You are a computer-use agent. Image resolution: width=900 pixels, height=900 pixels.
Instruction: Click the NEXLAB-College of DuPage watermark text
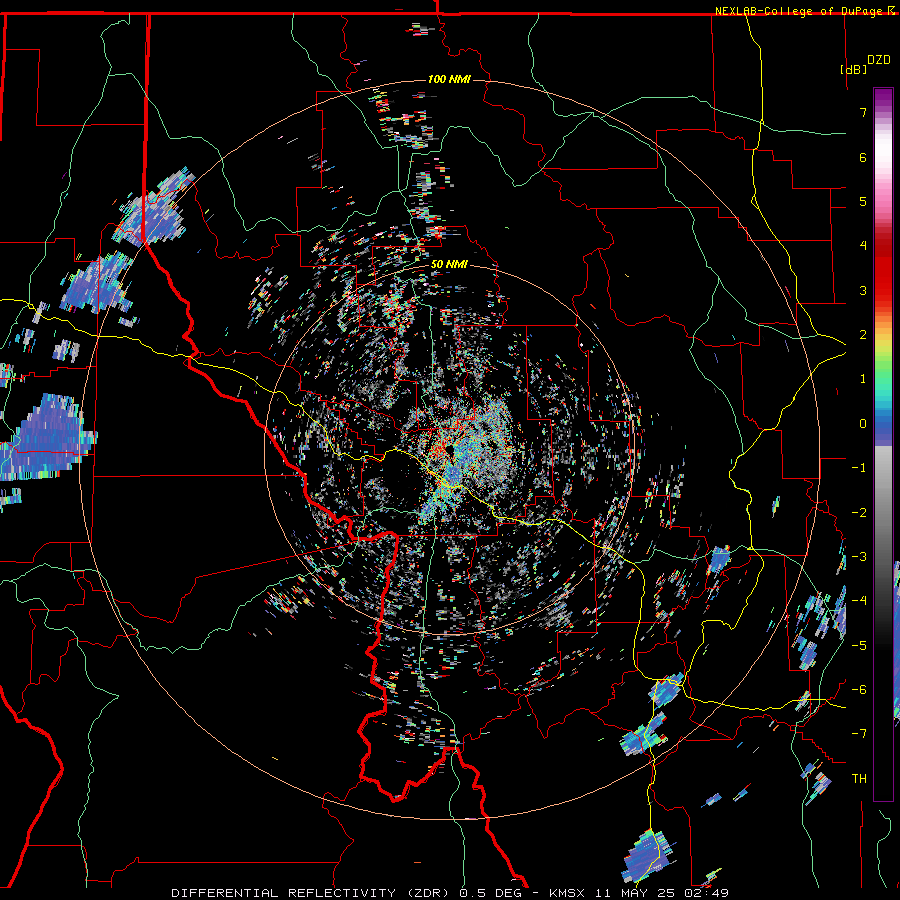pos(798,11)
